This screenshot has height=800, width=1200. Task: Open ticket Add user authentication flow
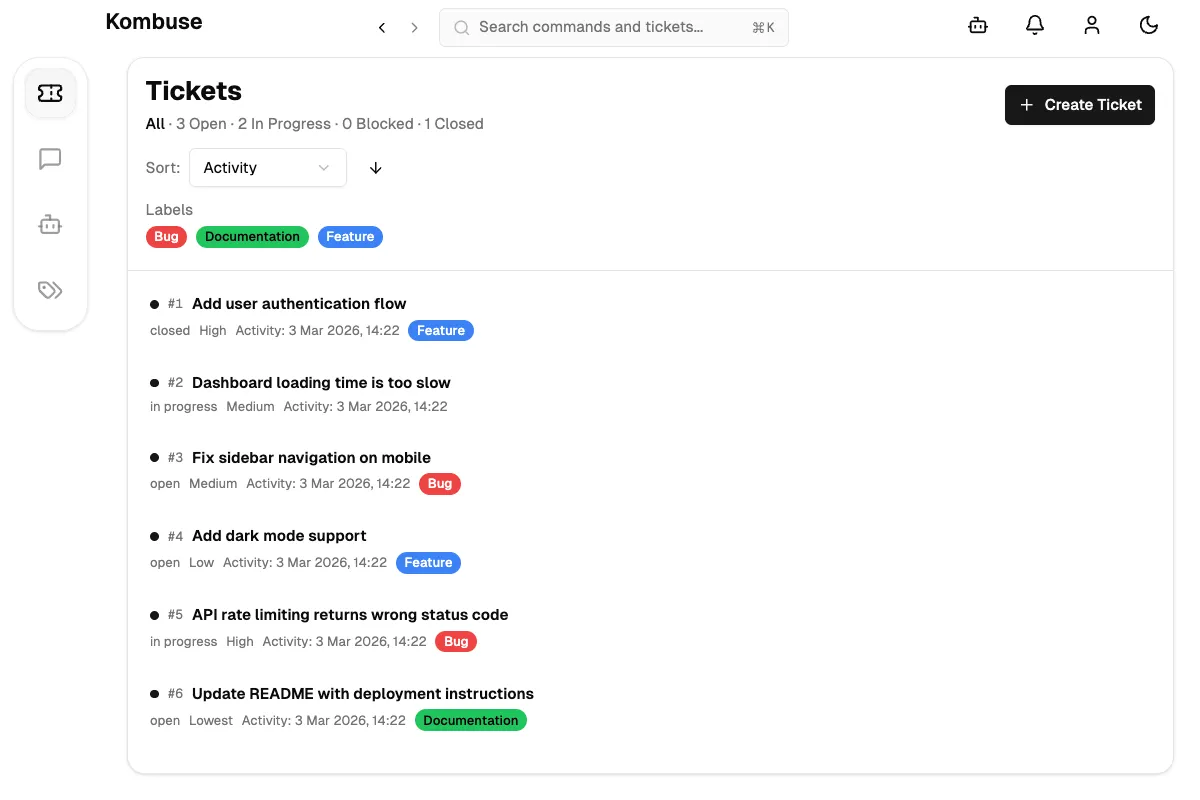coord(299,304)
